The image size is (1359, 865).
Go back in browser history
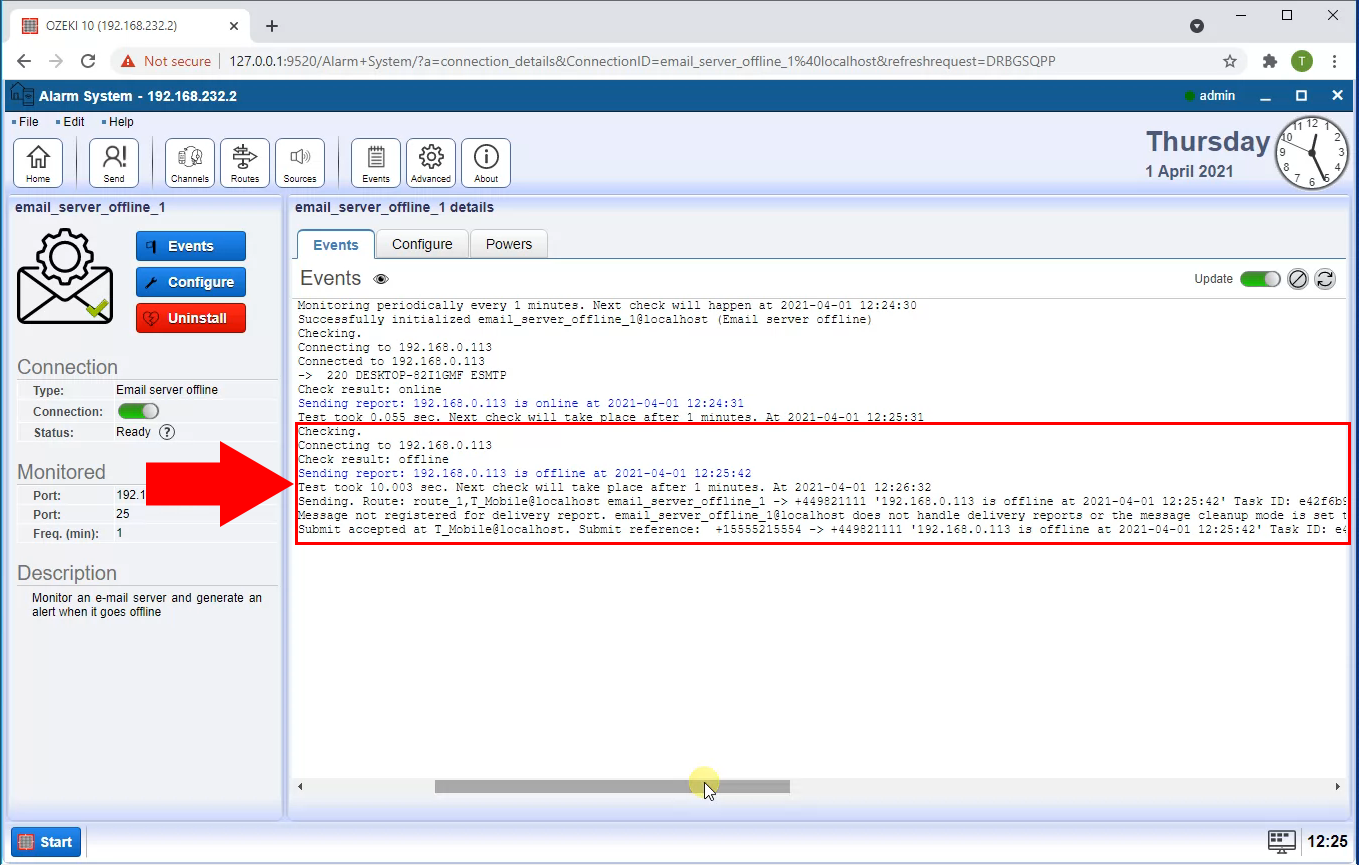[24, 61]
